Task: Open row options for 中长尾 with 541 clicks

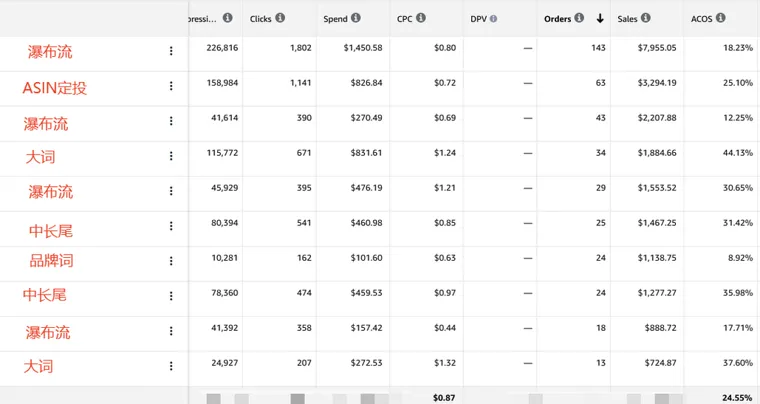Action: [x=171, y=226]
